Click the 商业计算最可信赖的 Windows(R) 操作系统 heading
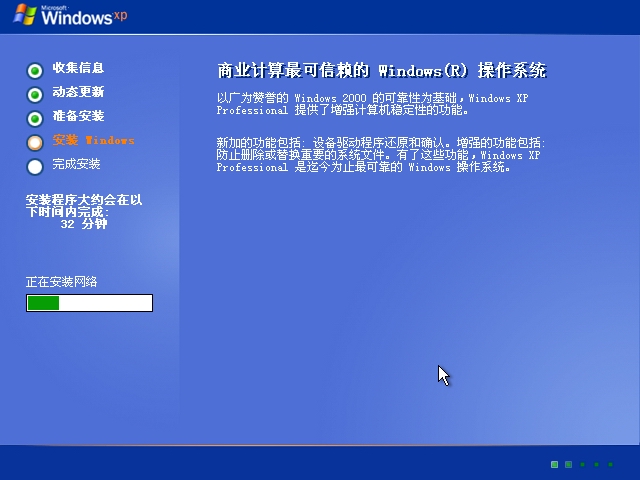The height and width of the screenshot is (480, 640). pyautogui.click(x=382, y=71)
